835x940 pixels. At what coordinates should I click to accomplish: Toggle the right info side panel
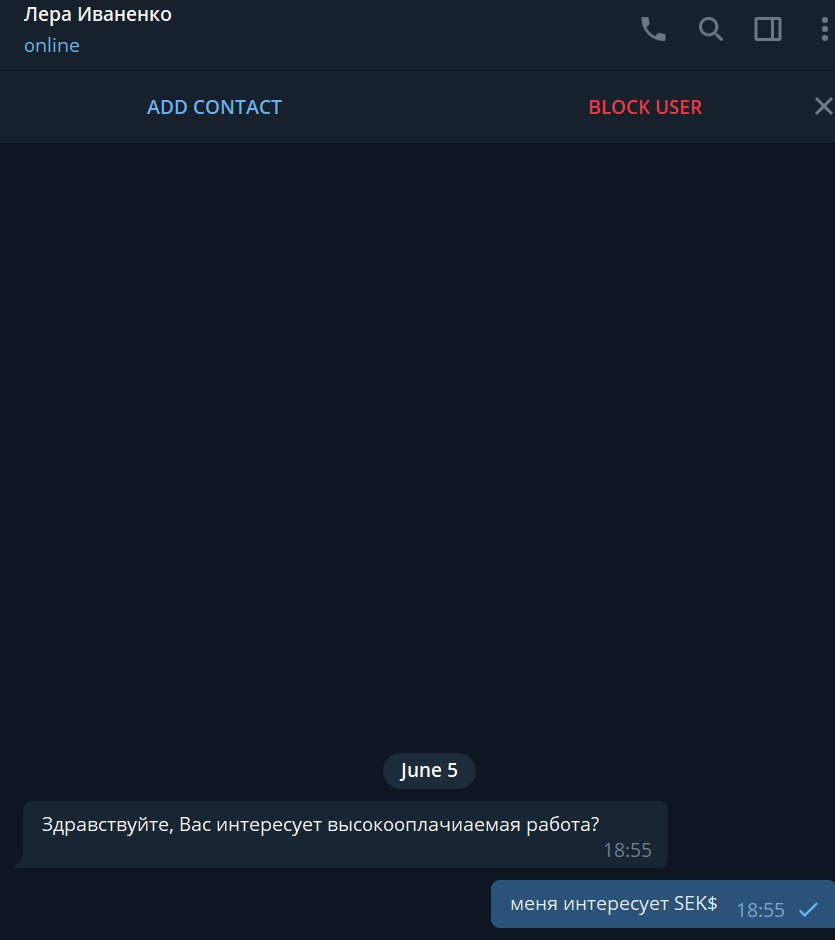[x=767, y=29]
